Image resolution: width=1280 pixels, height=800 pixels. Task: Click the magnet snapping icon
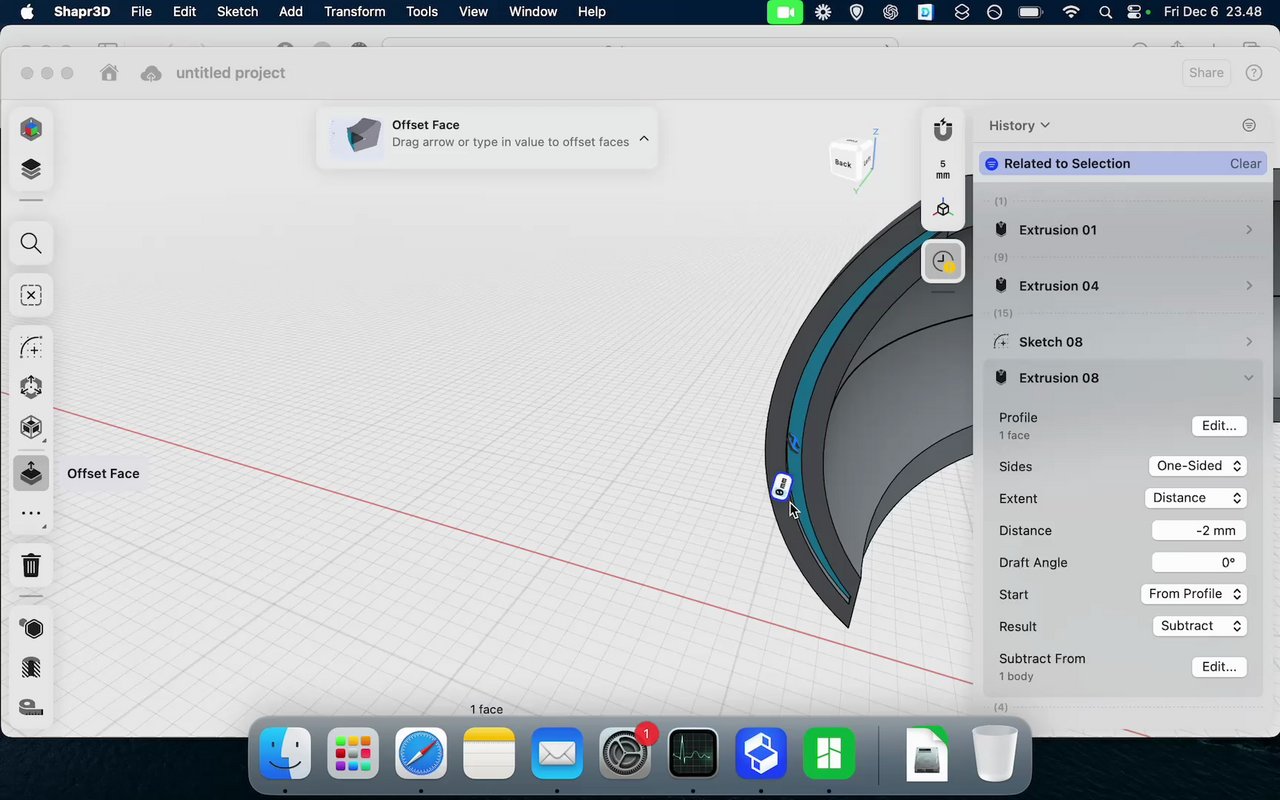point(942,130)
